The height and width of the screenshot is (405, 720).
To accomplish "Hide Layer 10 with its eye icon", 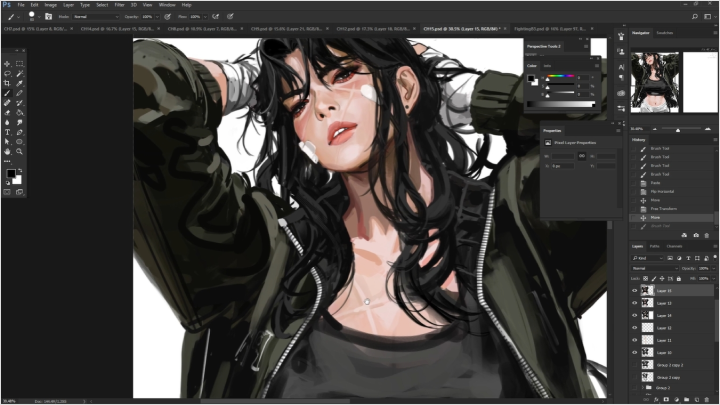I will point(635,353).
